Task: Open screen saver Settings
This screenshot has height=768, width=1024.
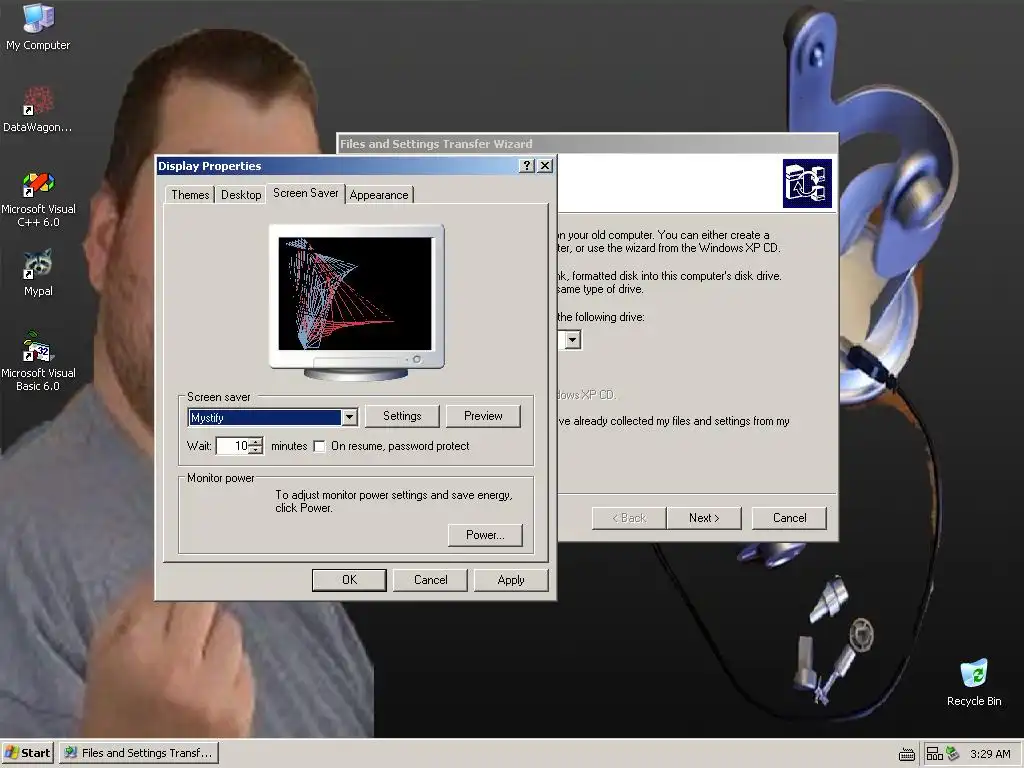Action: pos(402,416)
